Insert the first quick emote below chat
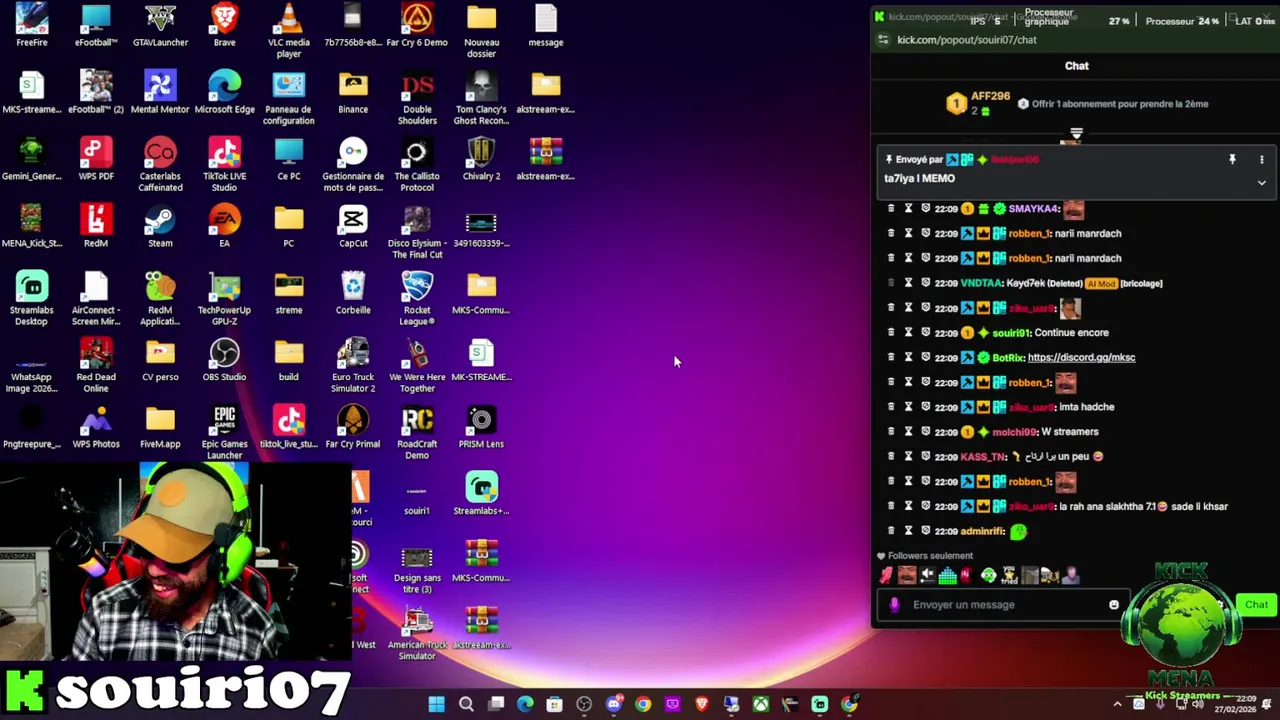The height and width of the screenshot is (720, 1280). (x=886, y=575)
